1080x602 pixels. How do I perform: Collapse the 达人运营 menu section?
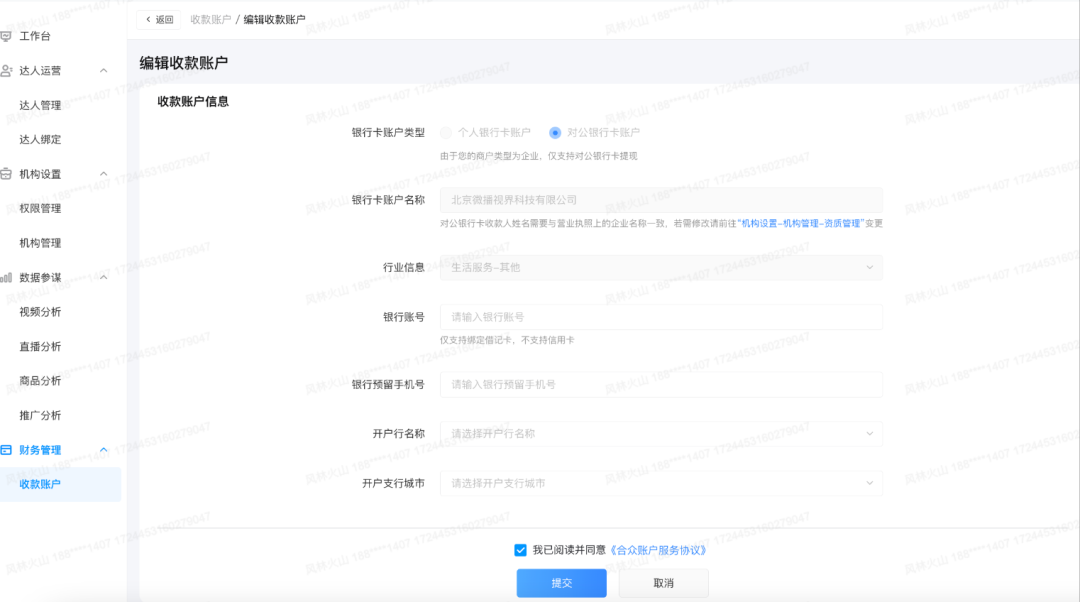tap(104, 71)
